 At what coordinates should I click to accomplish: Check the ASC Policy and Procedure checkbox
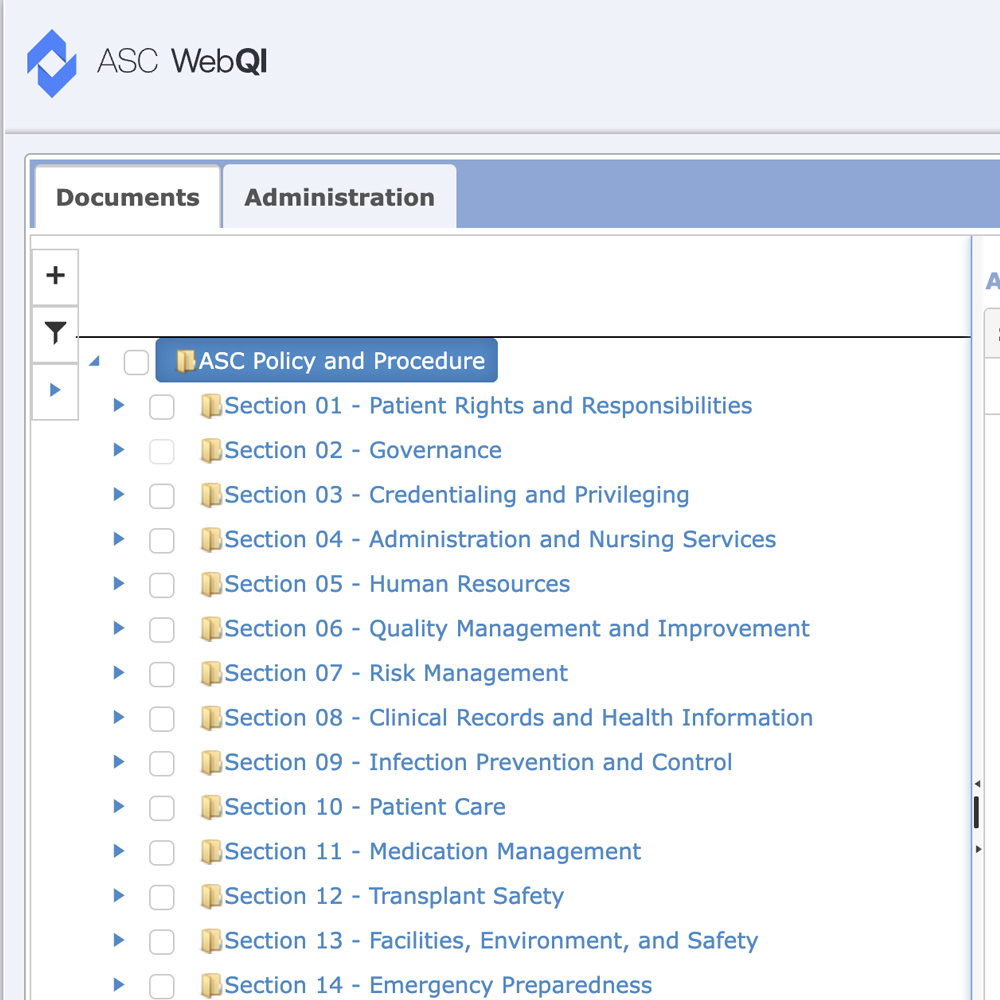[136, 362]
